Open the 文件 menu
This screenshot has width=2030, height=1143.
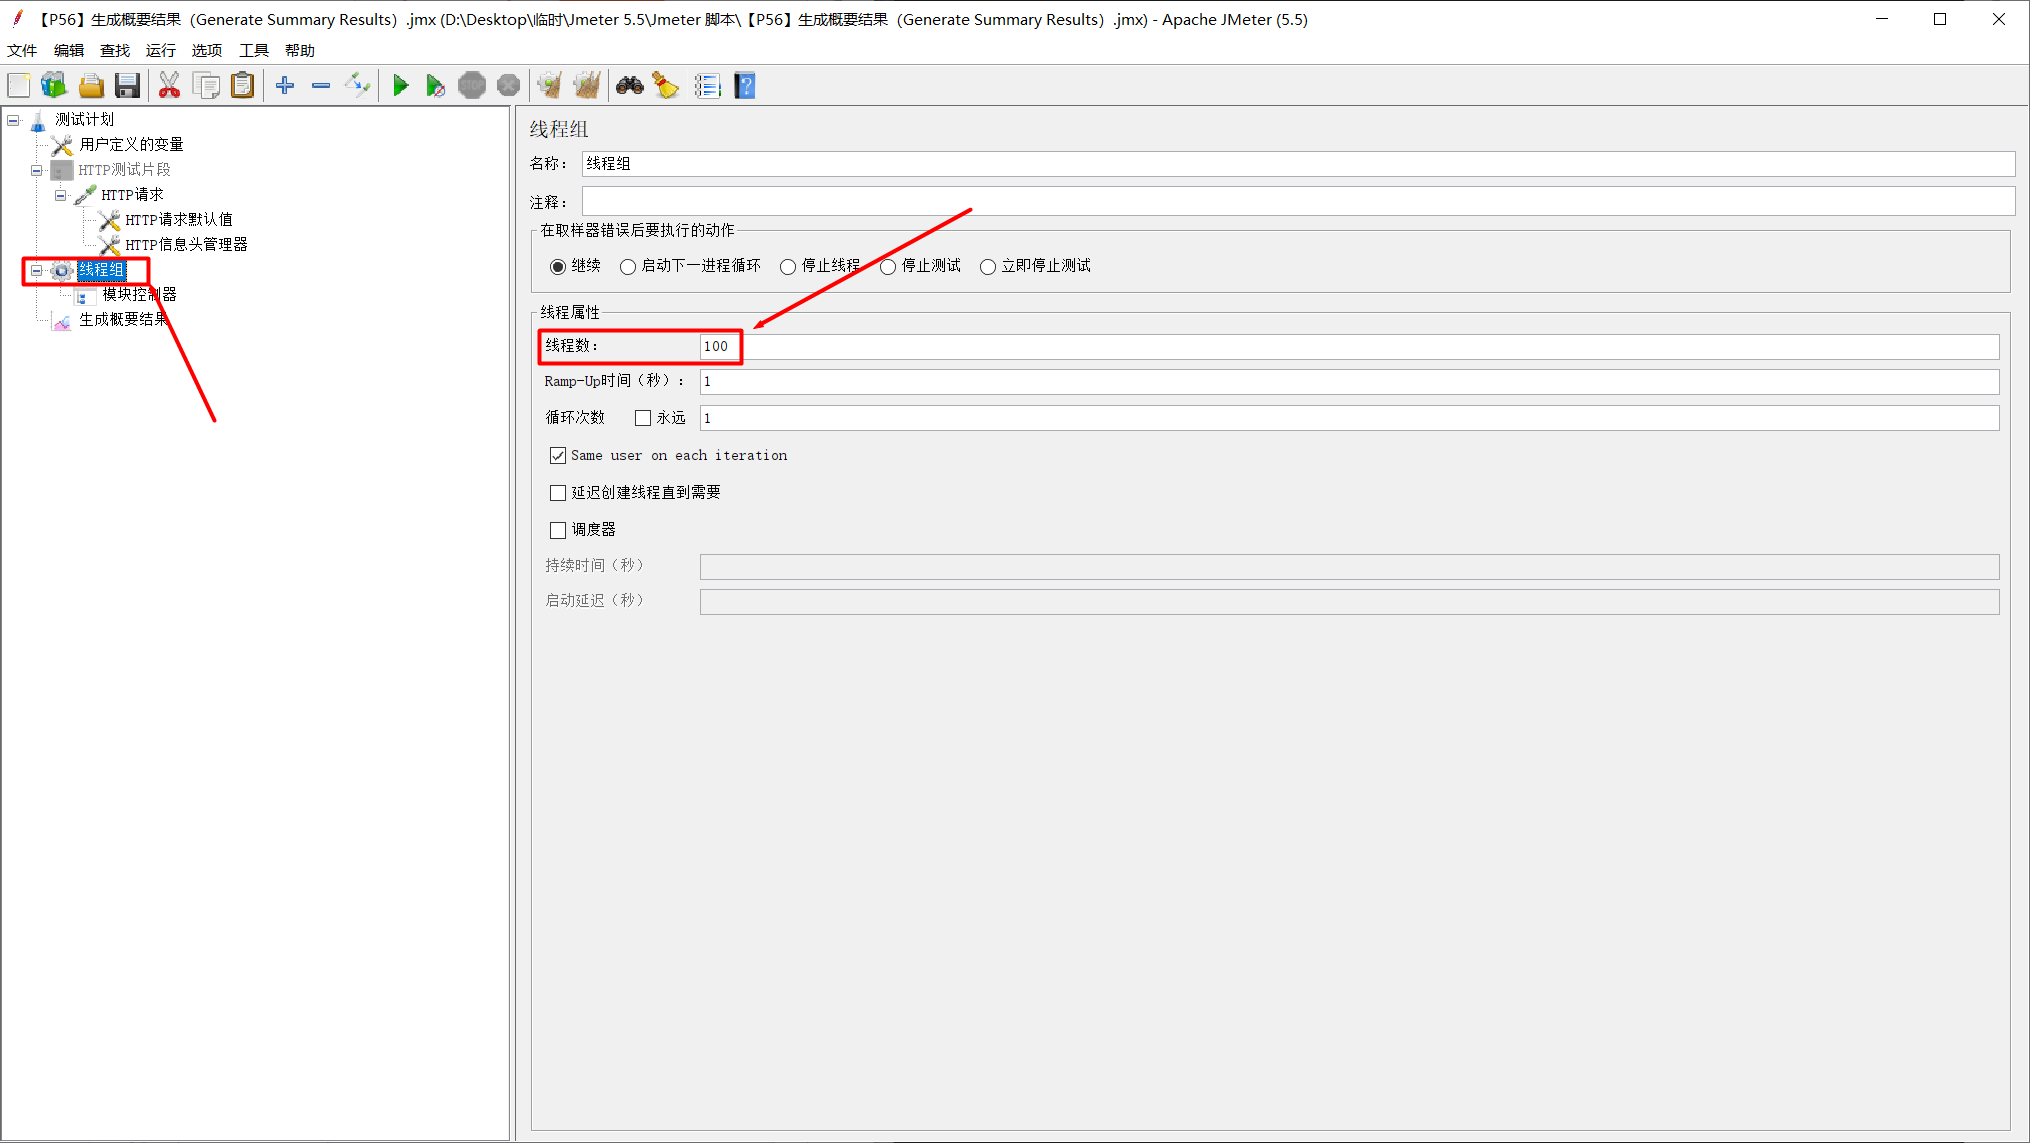(x=22, y=50)
